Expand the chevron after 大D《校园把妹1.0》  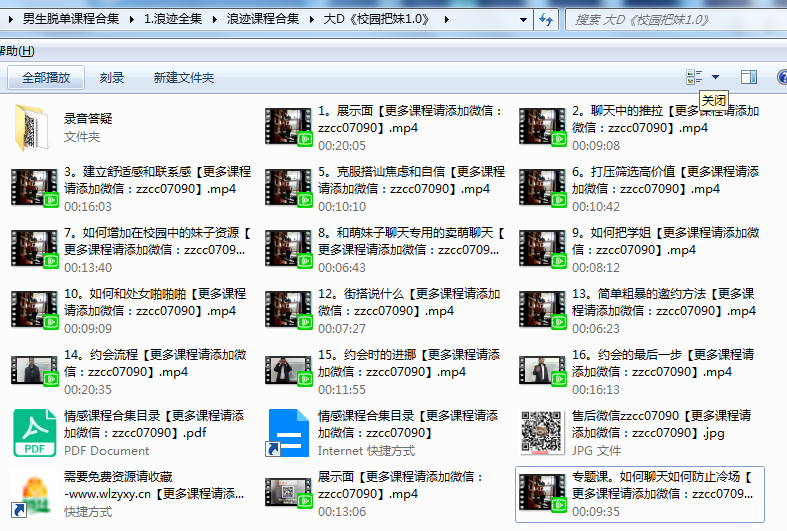[446, 20]
